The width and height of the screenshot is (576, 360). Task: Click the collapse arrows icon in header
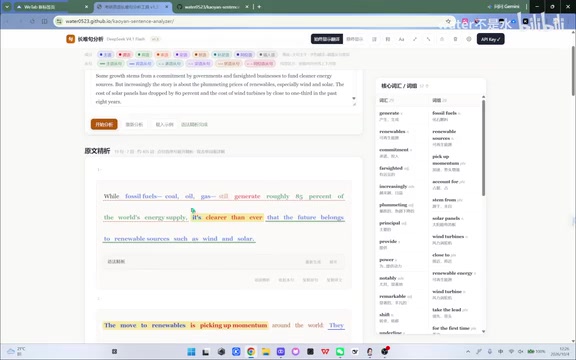click(x=428, y=39)
